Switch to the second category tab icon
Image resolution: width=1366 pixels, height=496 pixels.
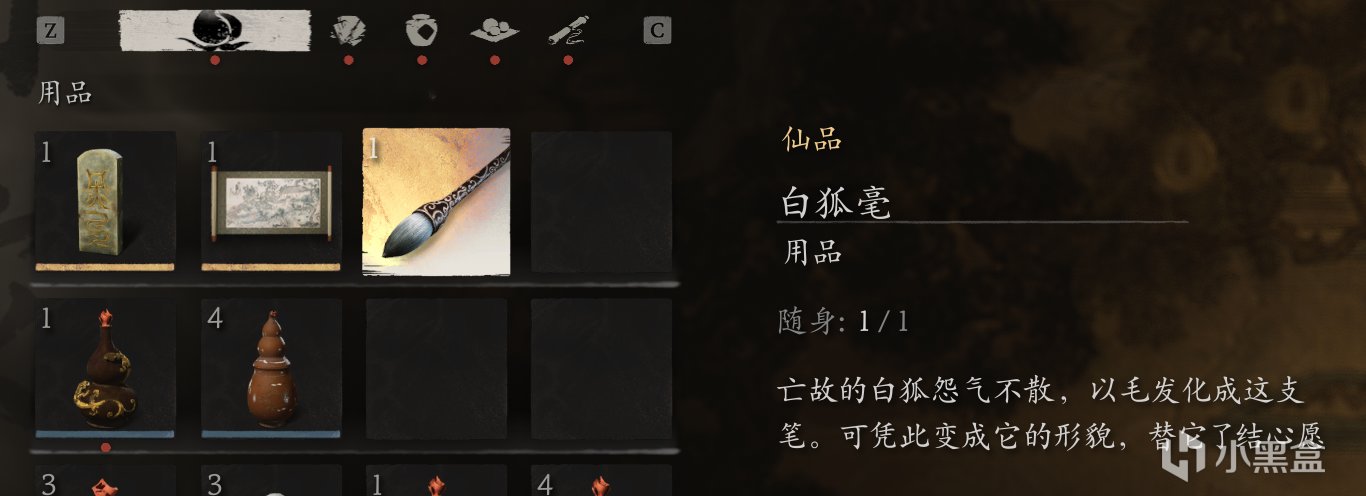(x=348, y=31)
